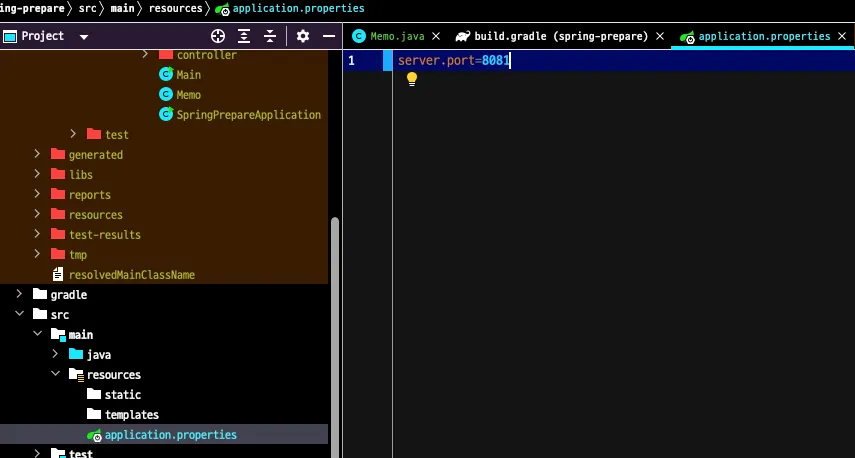855x458 pixels.
Task: Select the templates folder
Action: [x=132, y=415]
